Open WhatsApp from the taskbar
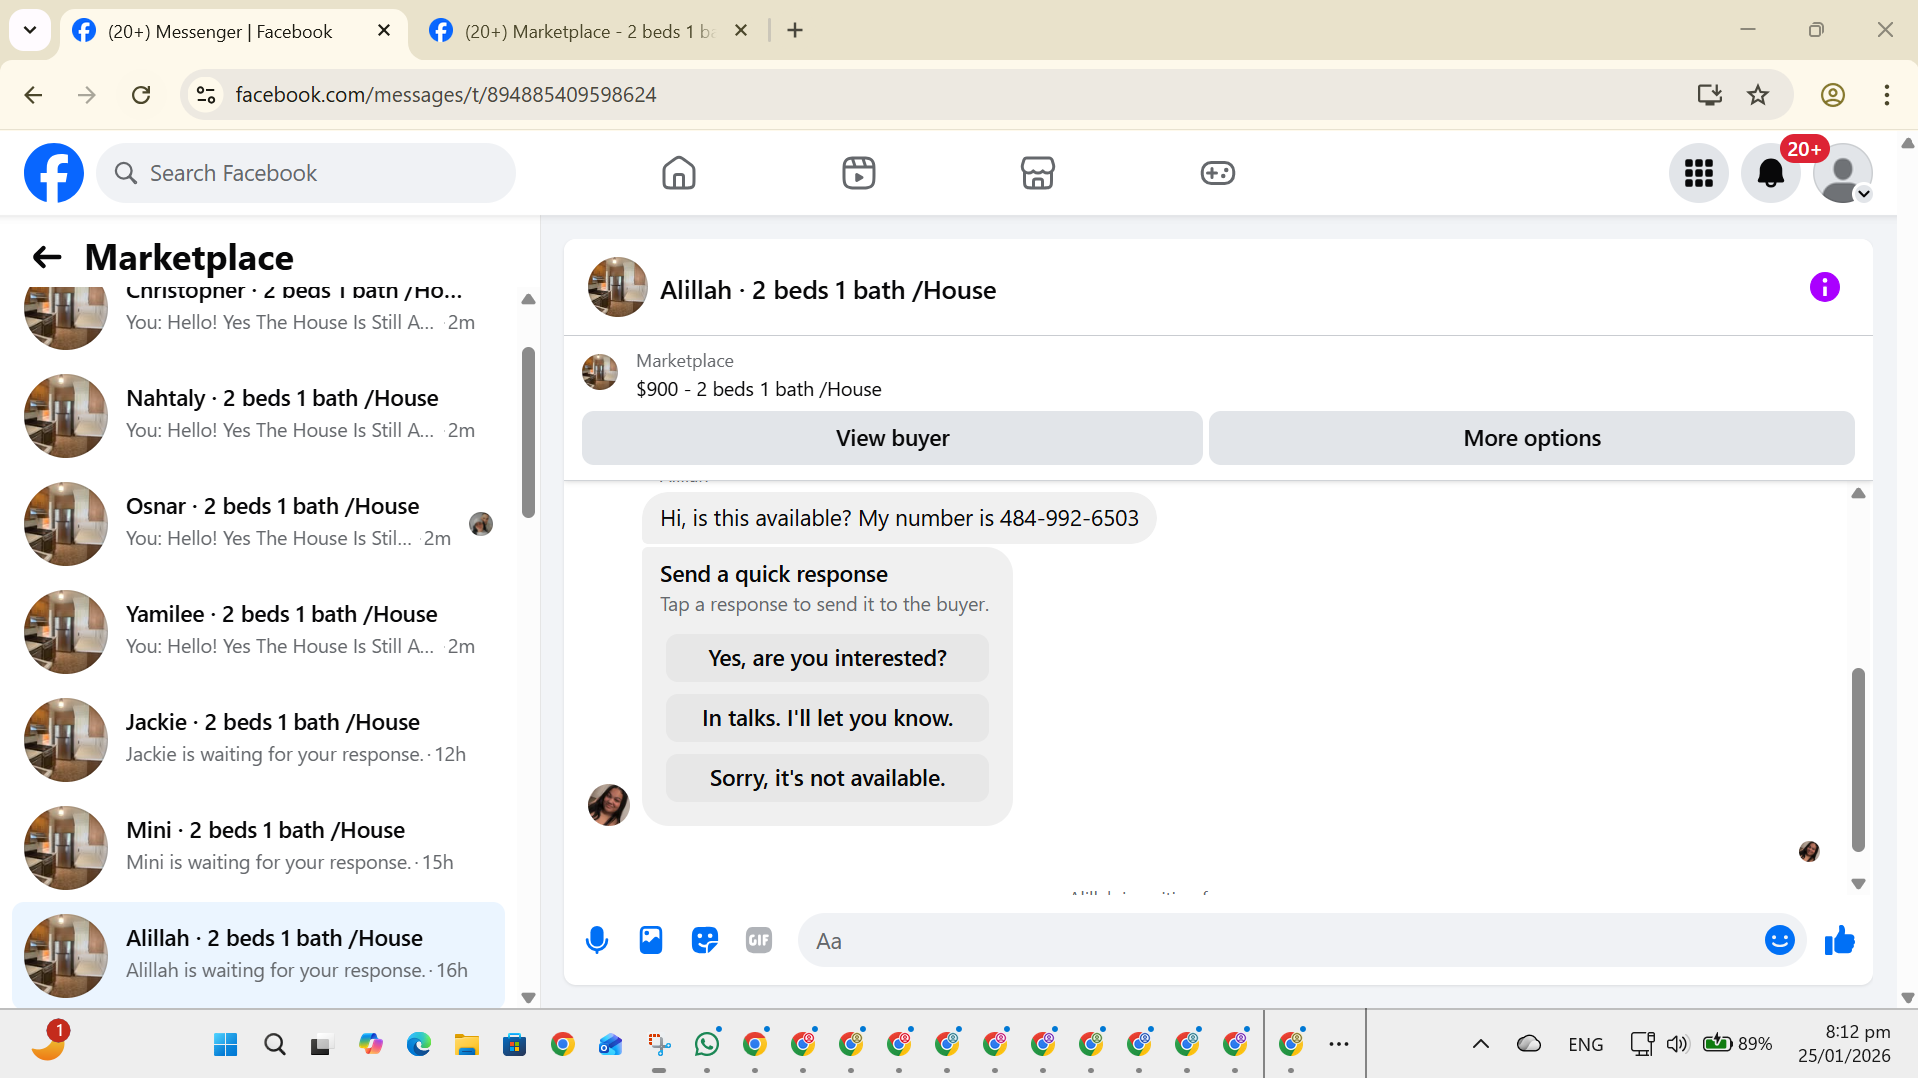The image size is (1918, 1078). point(707,1045)
